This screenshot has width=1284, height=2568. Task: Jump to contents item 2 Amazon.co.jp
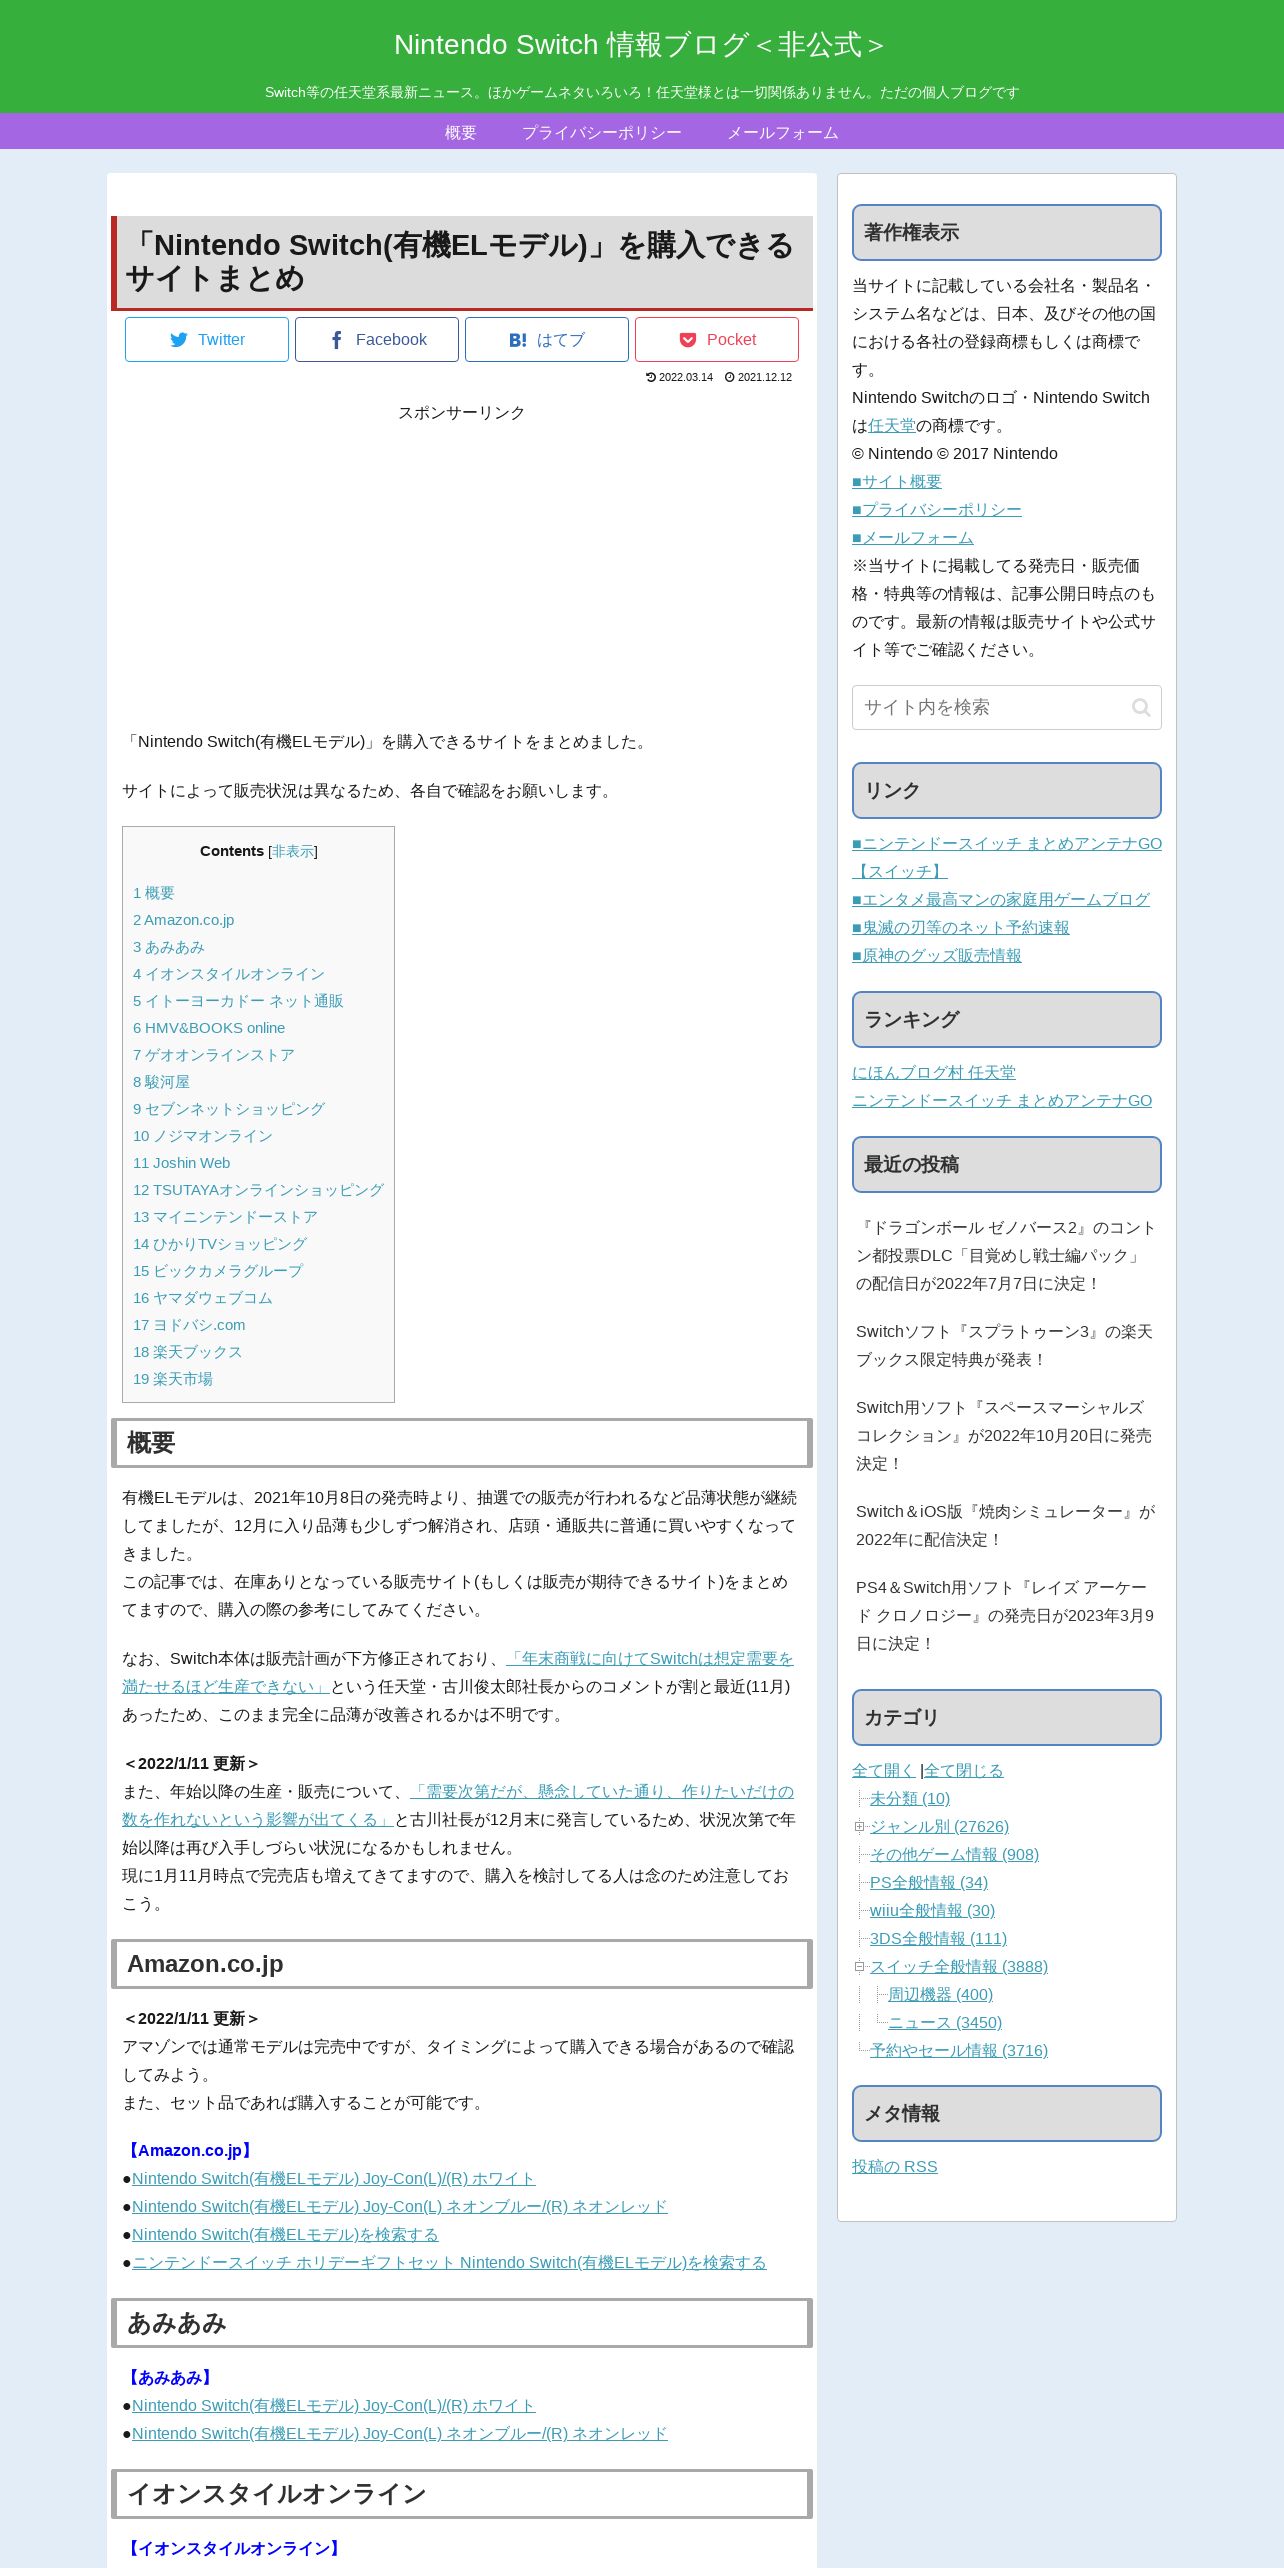point(184,920)
